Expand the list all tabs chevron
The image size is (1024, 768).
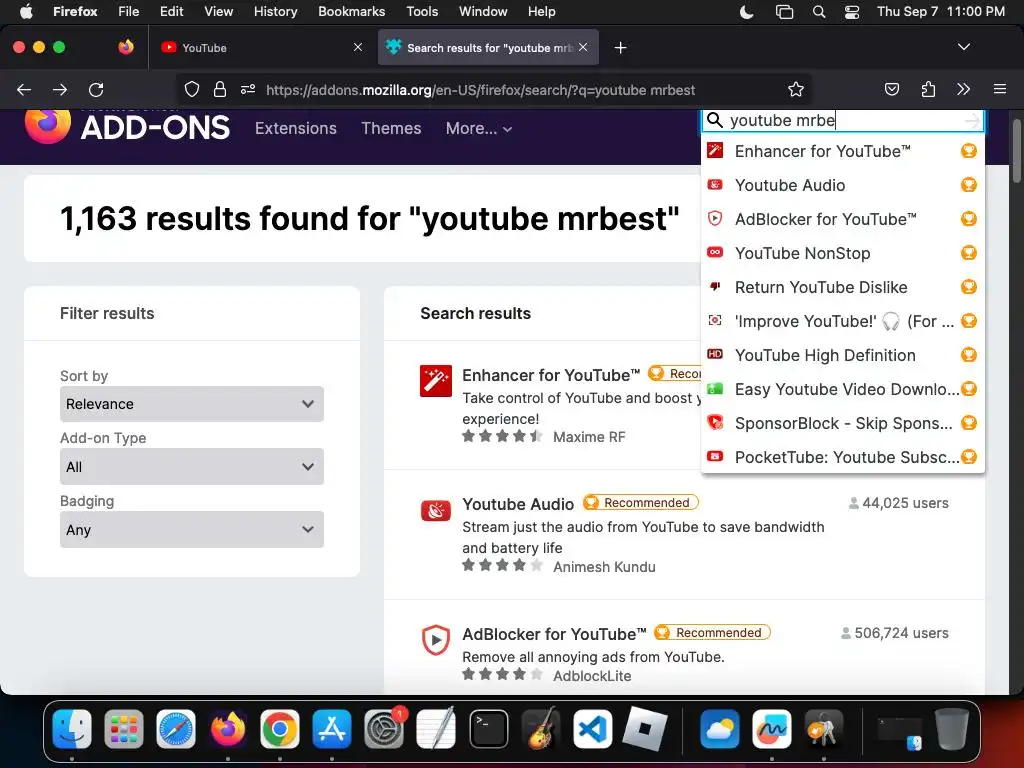coord(963,47)
